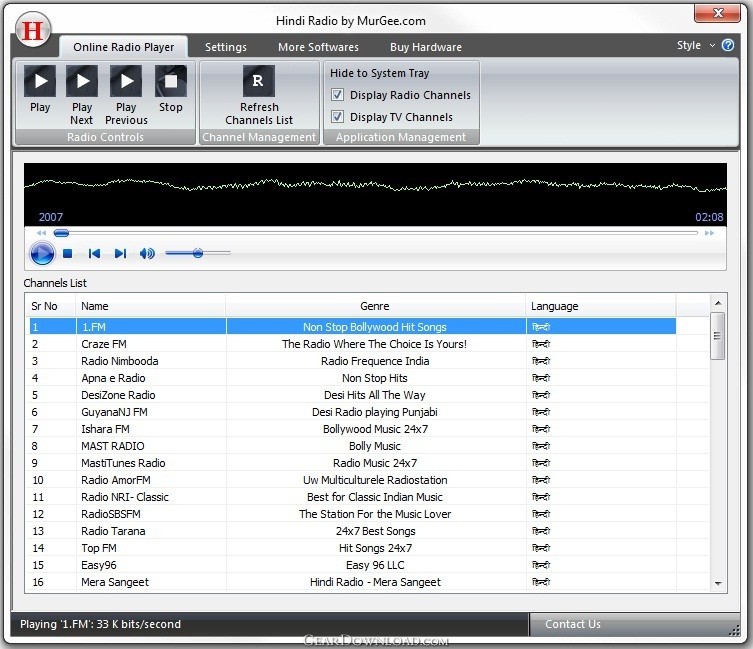Refresh Channels List
Screen dimensions: 753x649
point(259,95)
